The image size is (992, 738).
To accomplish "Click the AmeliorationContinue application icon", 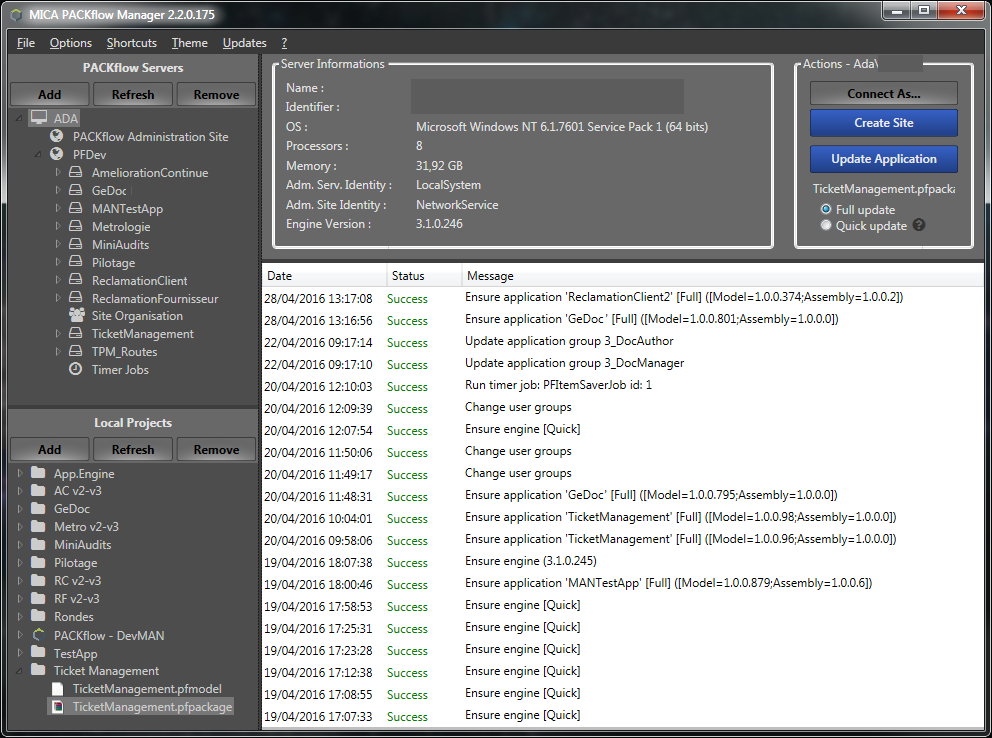I will click(75, 172).
